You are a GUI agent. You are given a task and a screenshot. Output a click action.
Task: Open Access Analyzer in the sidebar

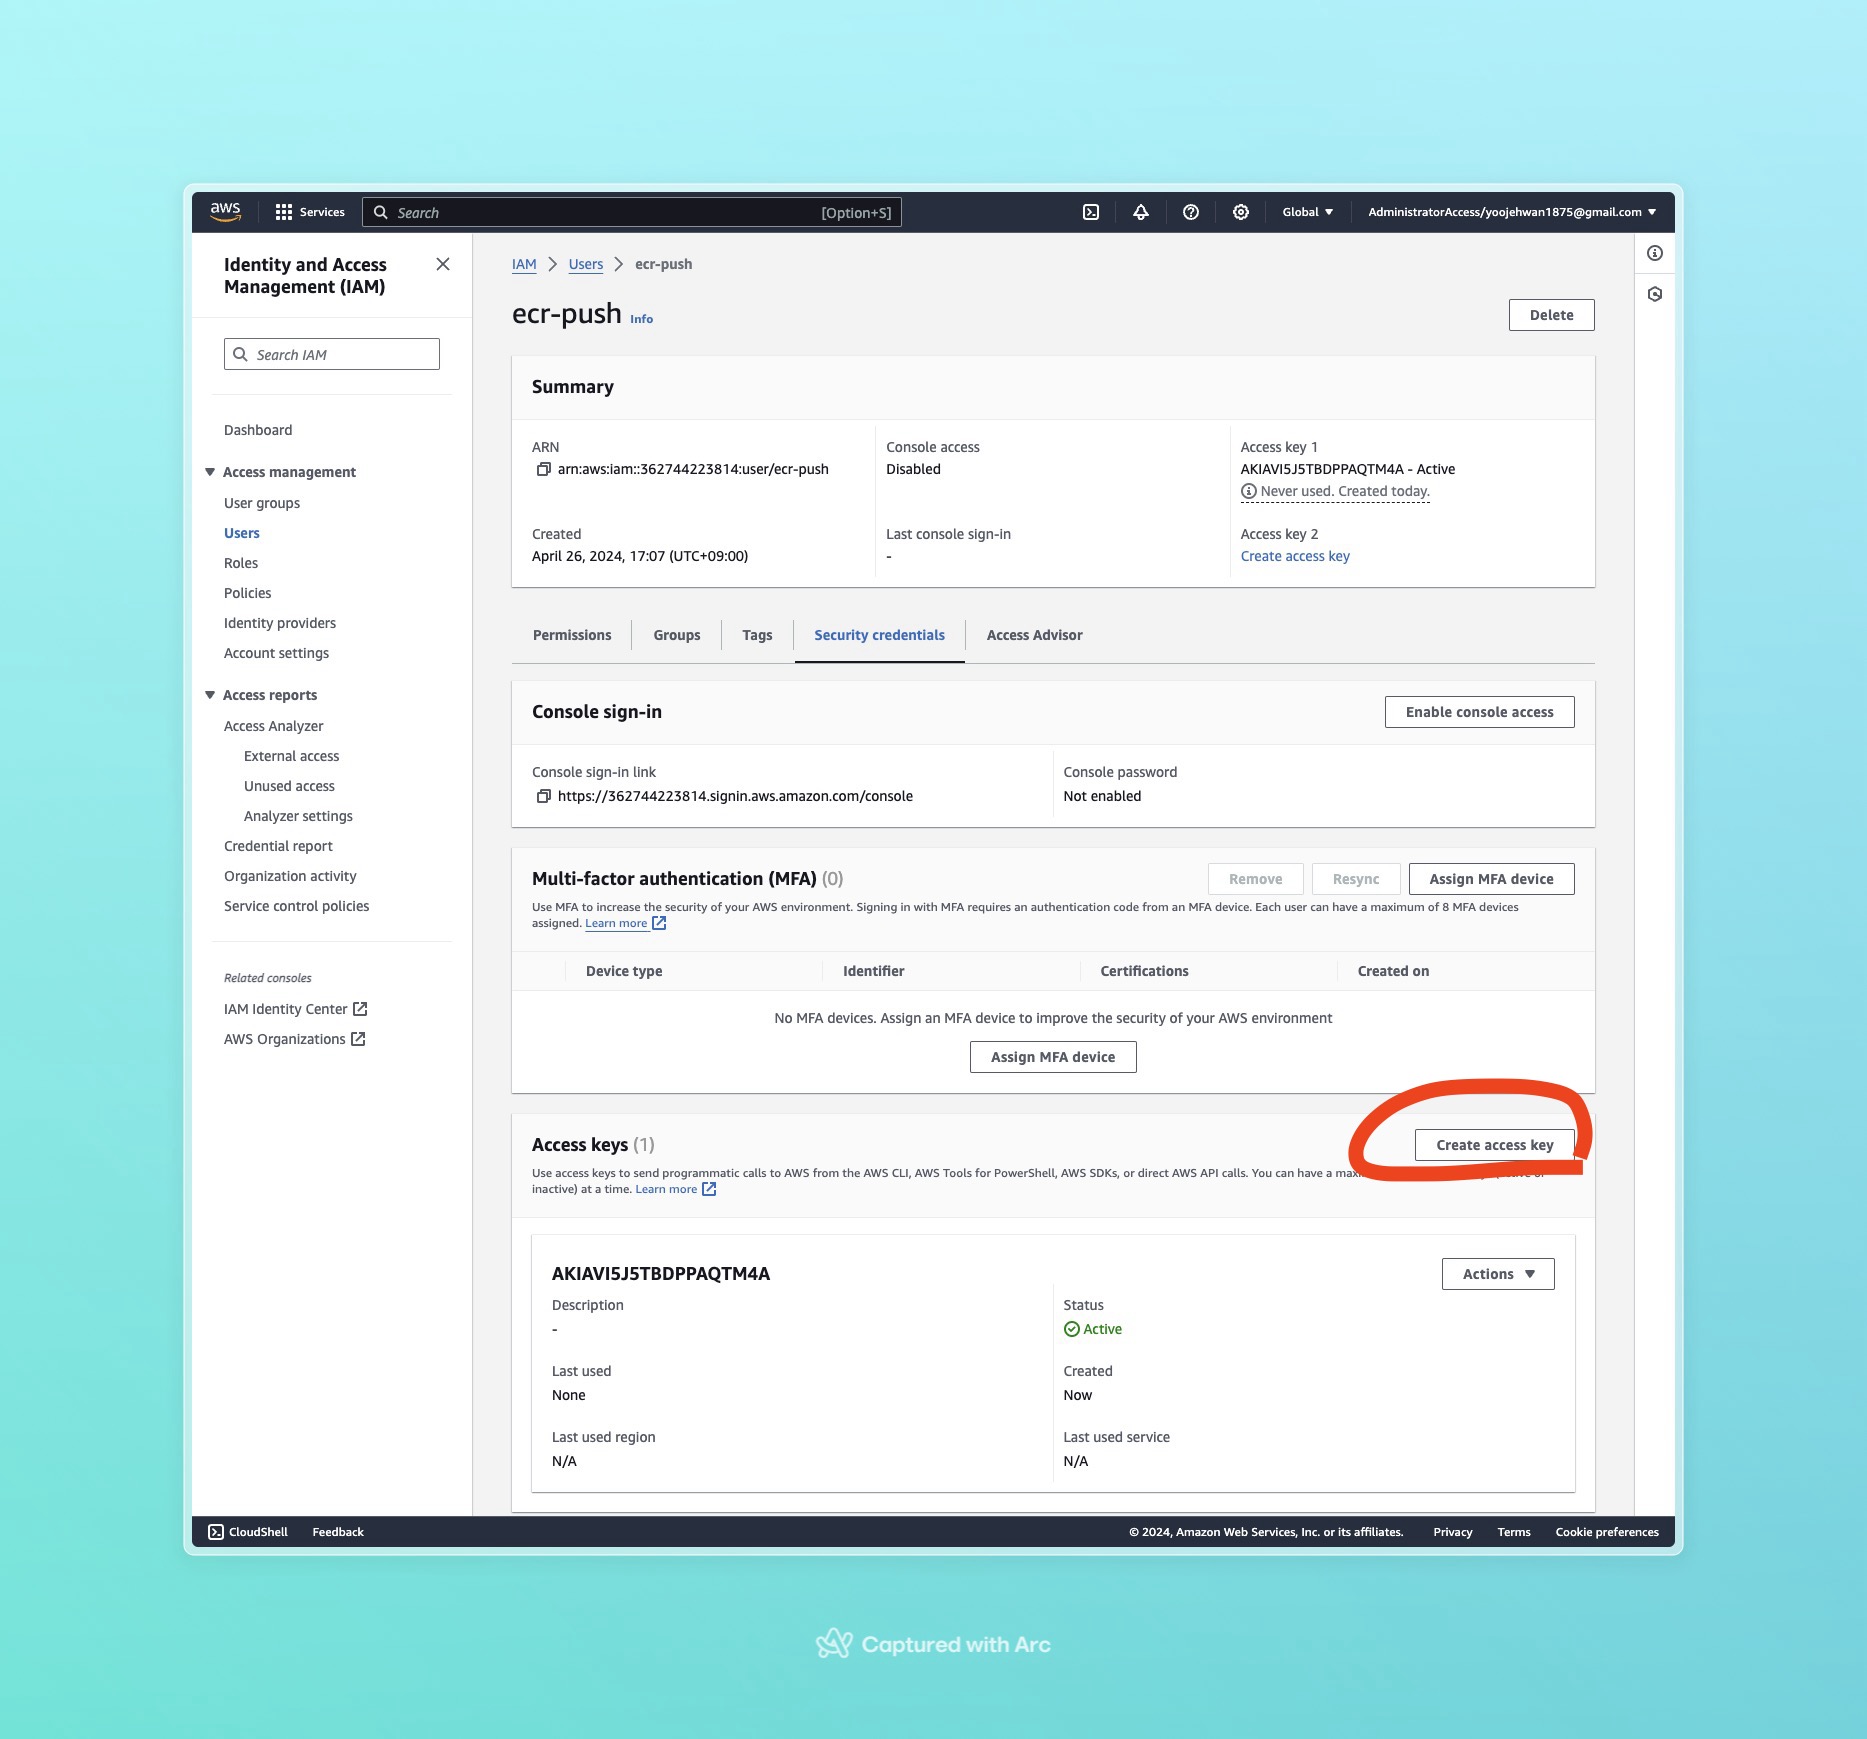pos(273,726)
